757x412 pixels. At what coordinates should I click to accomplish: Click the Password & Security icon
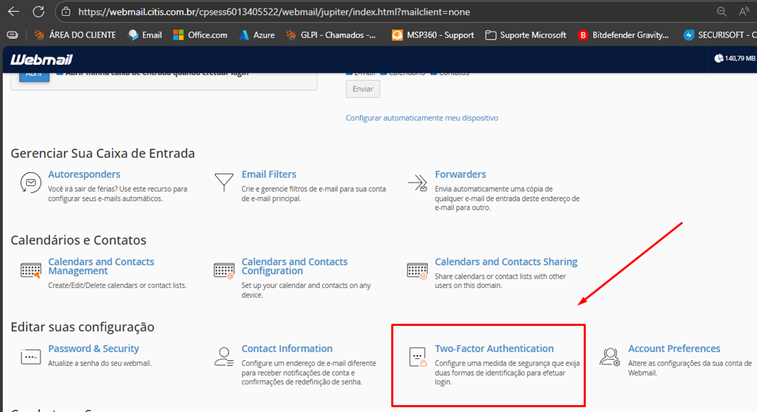coord(30,357)
